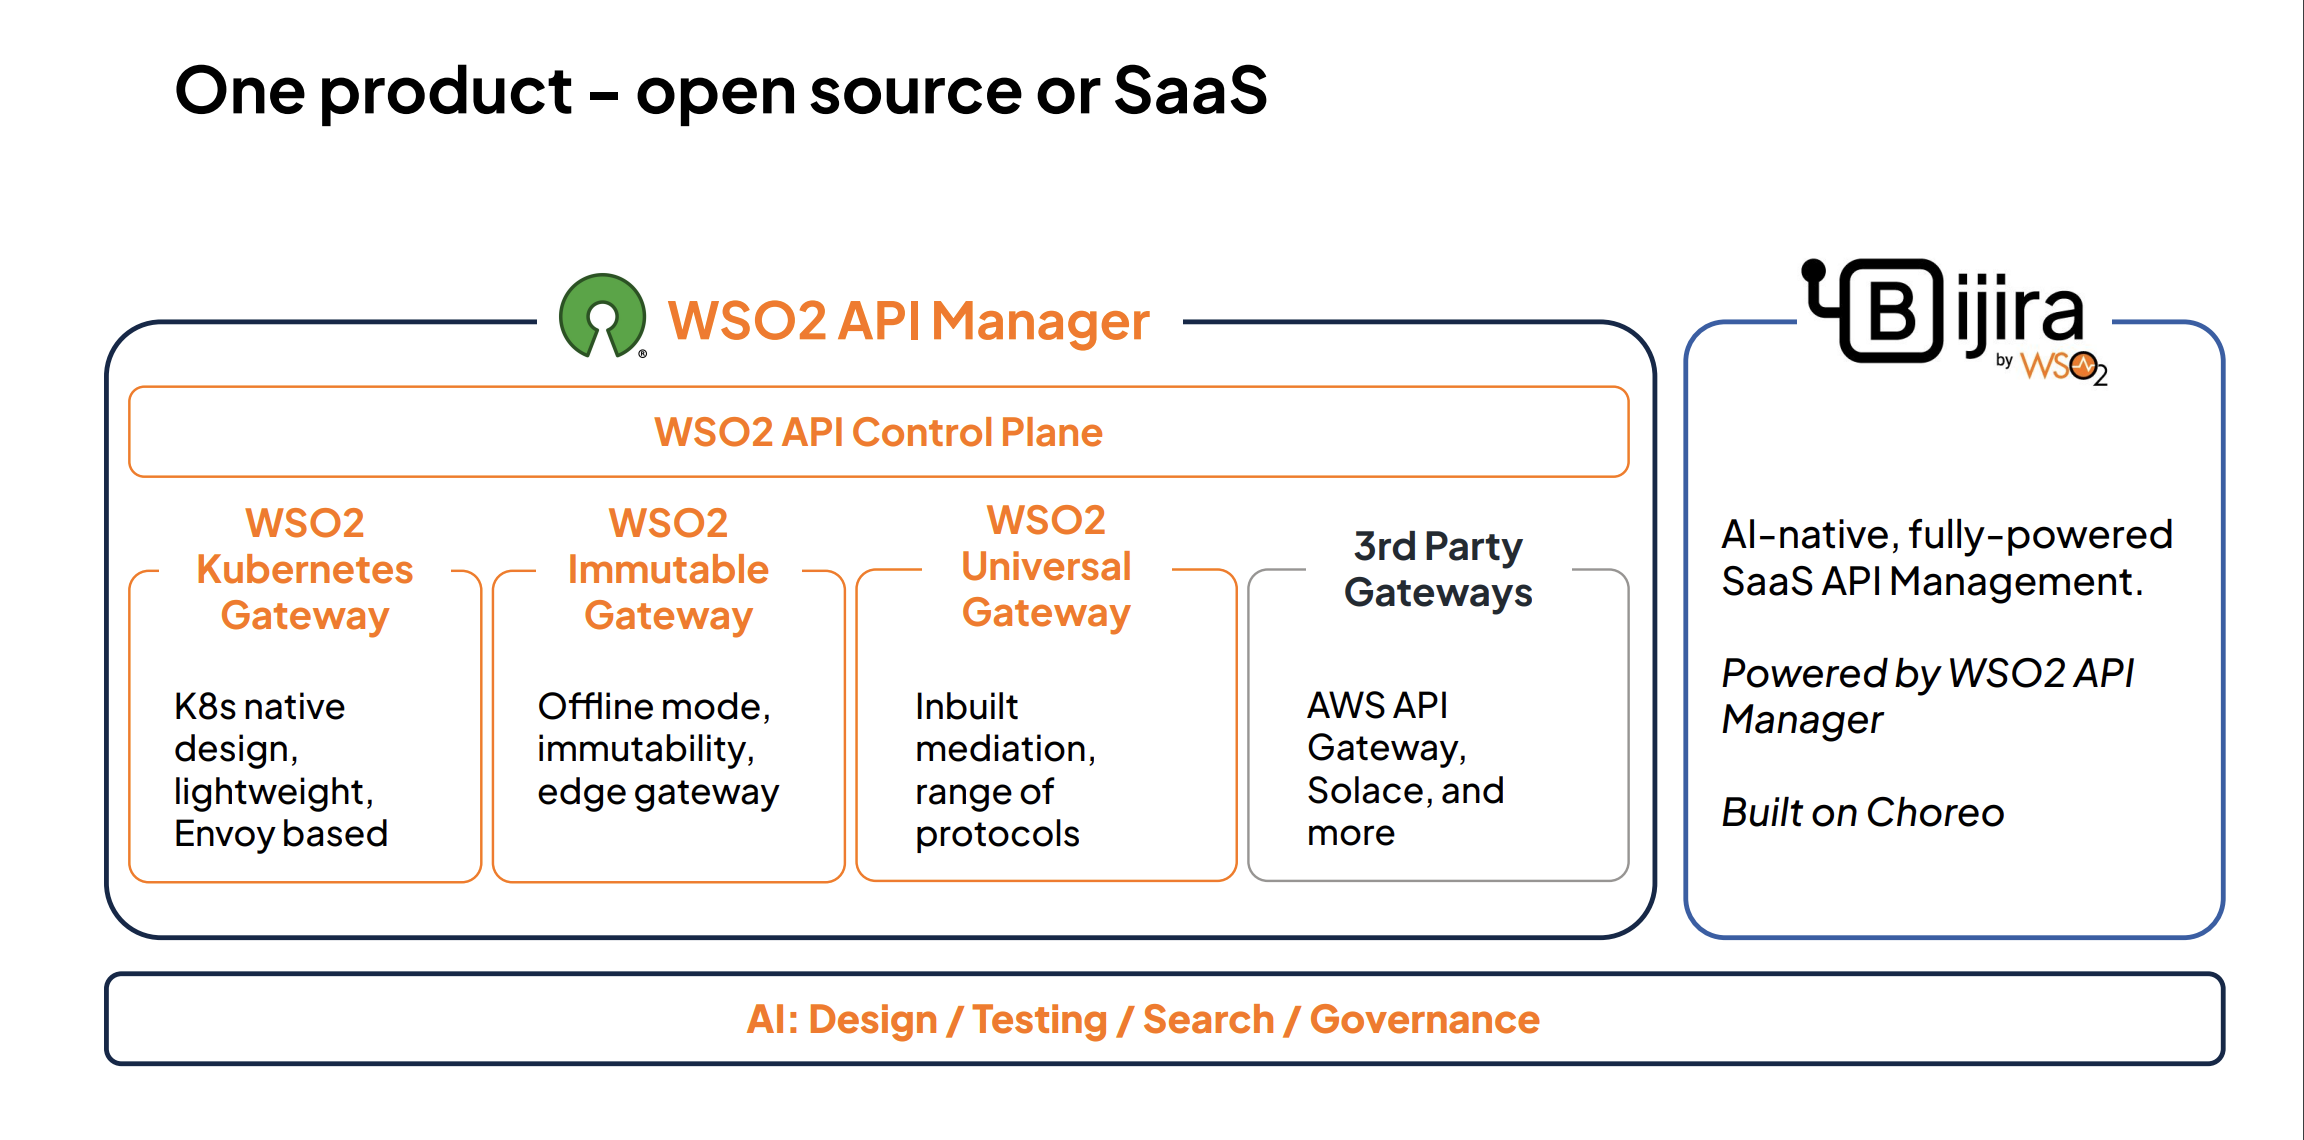Select the 'WSO2 API Control Plane' box

879,432
